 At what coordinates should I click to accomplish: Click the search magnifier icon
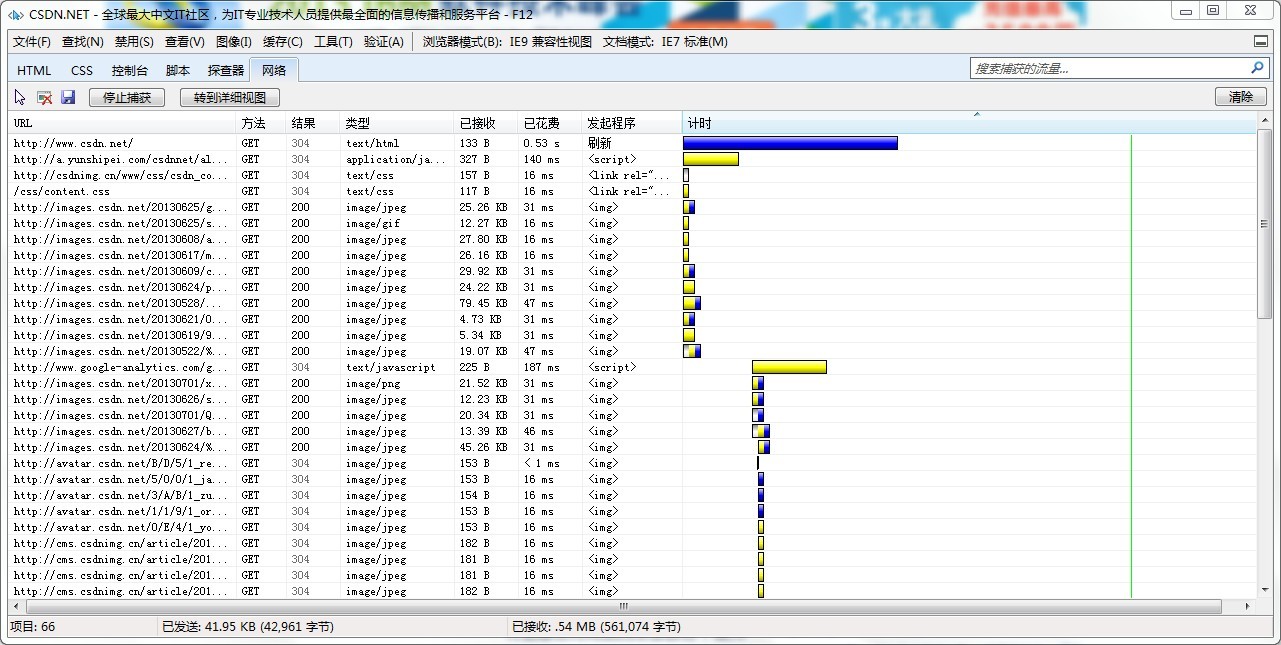1257,68
